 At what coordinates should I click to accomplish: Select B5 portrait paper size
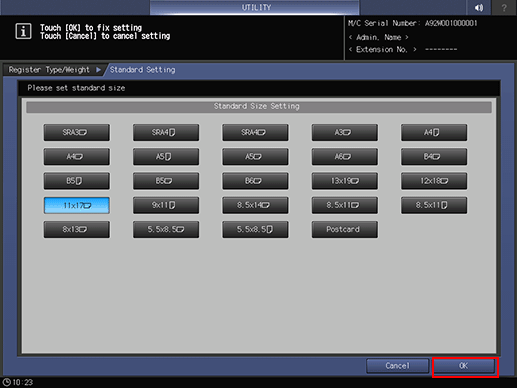click(76, 181)
